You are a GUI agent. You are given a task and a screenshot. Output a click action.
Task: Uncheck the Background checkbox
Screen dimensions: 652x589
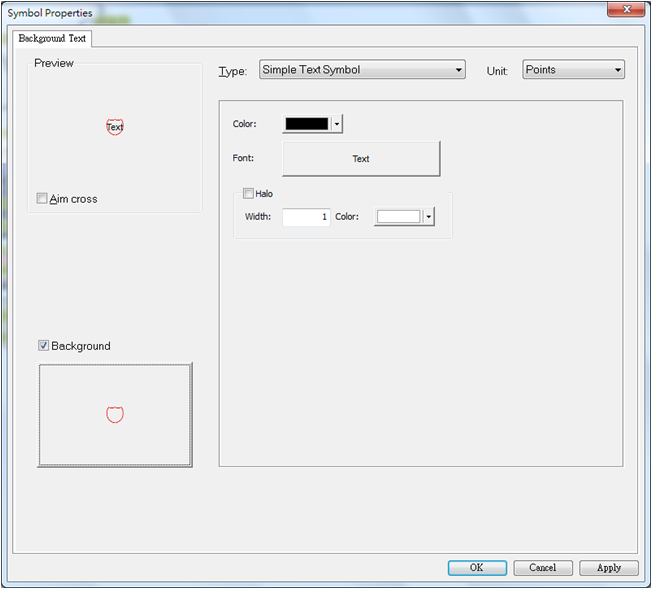(x=44, y=346)
